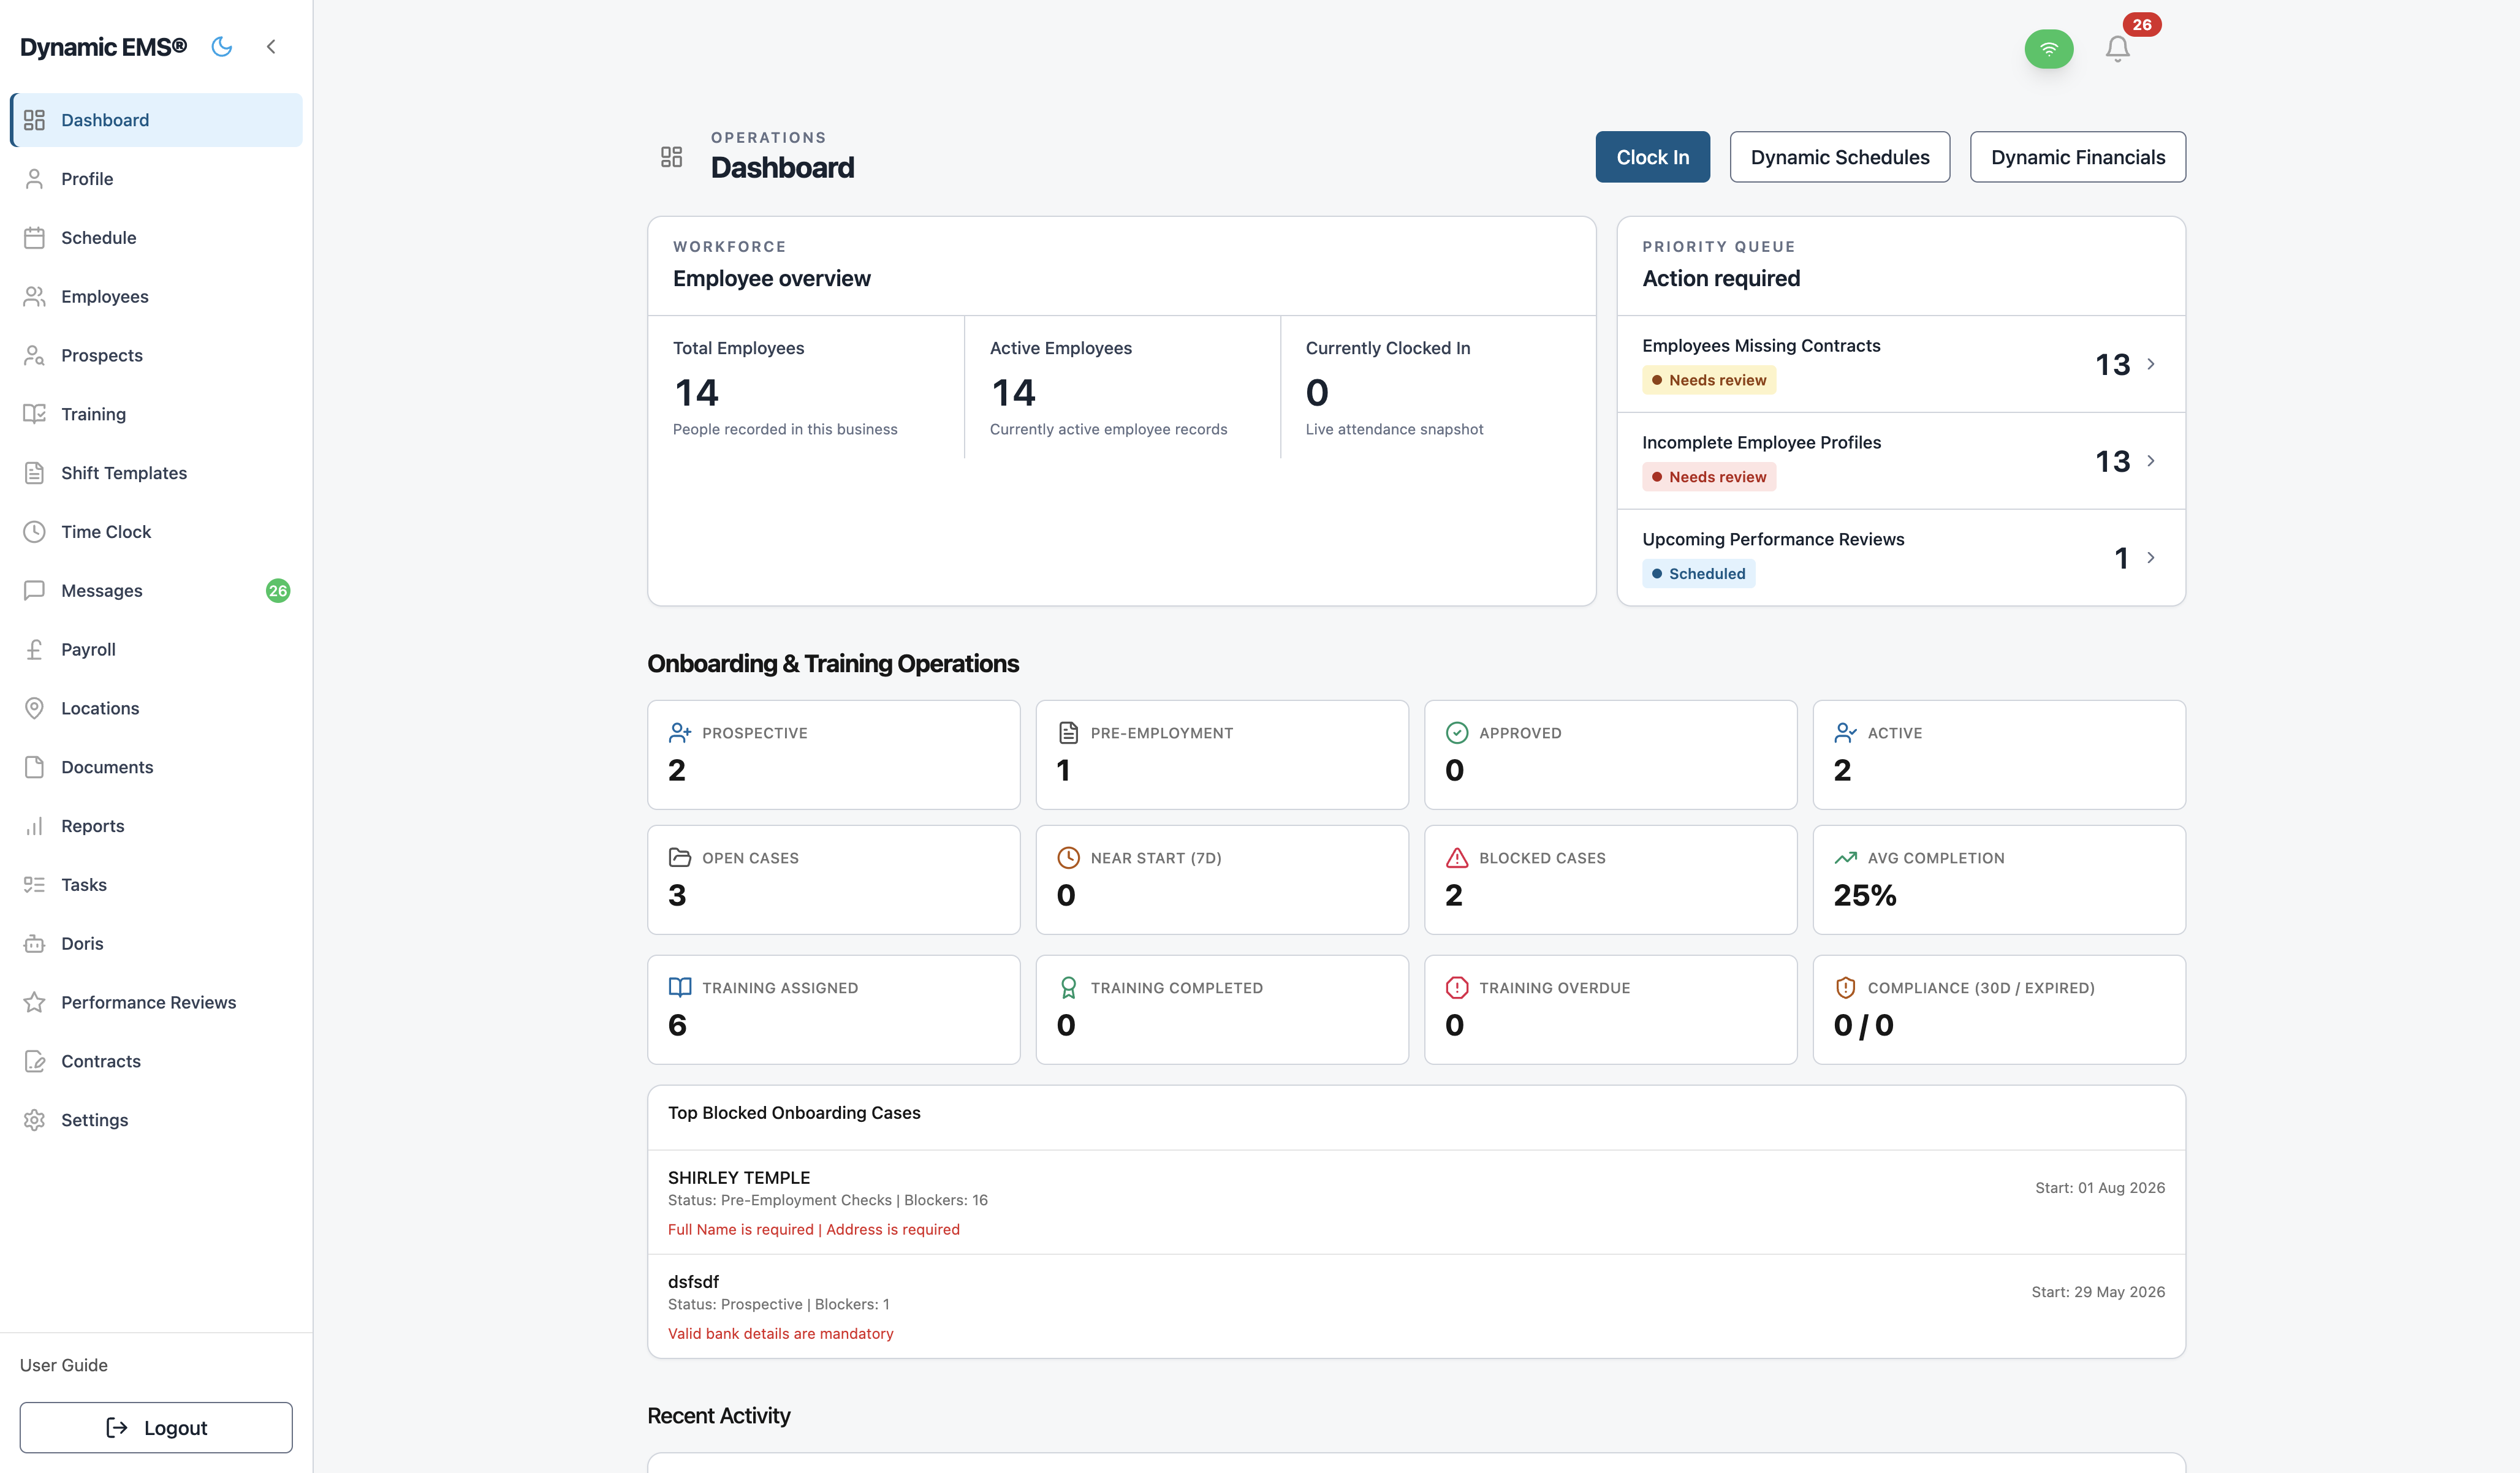Click 'Full Name is required | Address is required'
Screen dimensions: 2520x1473
click(x=813, y=1230)
